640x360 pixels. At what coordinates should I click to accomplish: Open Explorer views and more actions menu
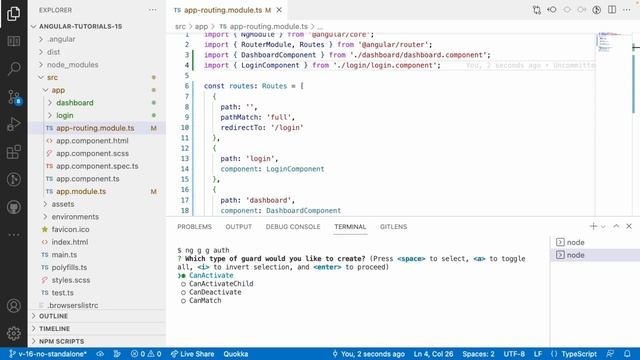(x=153, y=10)
